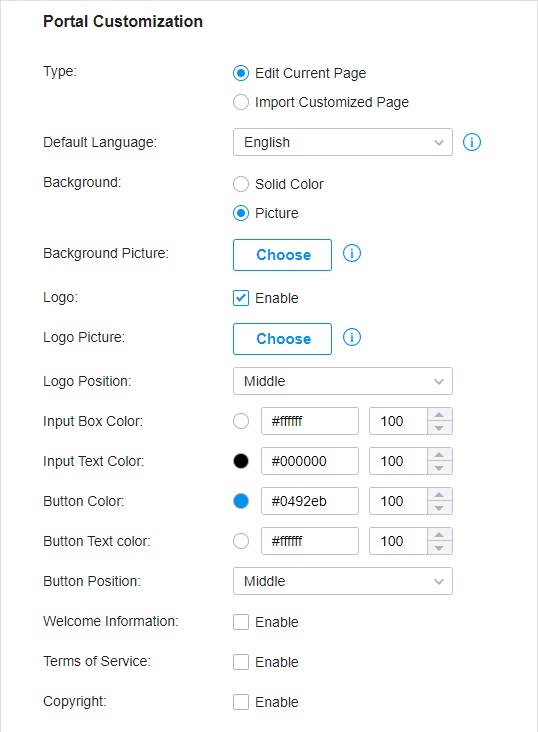Select Solid Color background option
The width and height of the screenshot is (538, 732).
coord(241,184)
